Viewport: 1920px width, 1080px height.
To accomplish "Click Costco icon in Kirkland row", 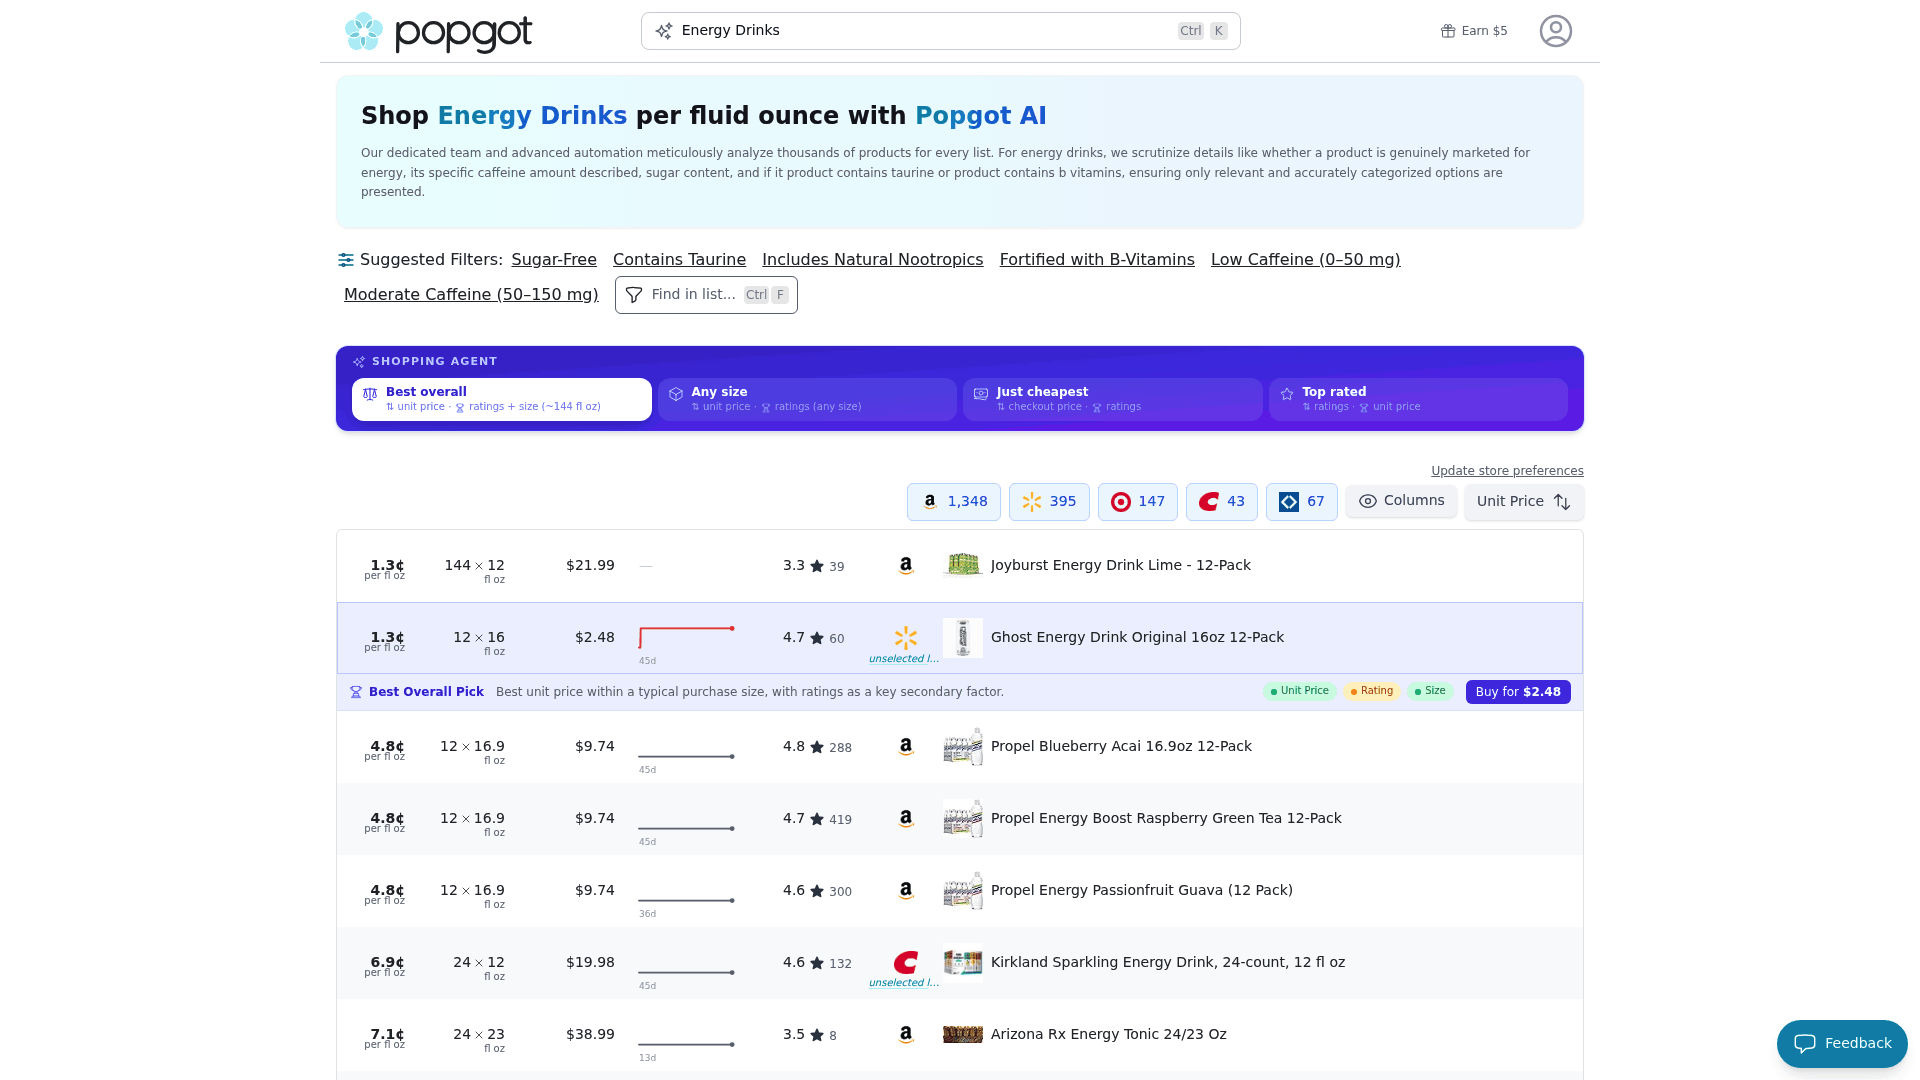I will coord(906,963).
